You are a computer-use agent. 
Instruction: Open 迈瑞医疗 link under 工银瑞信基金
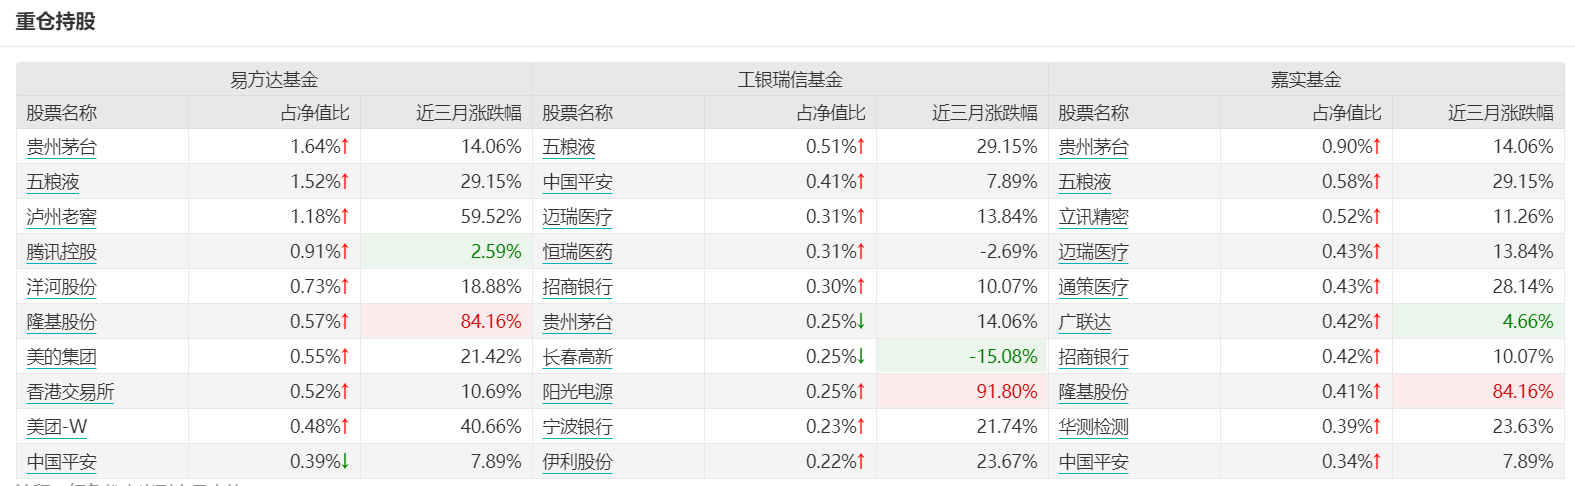pyautogui.click(x=577, y=217)
